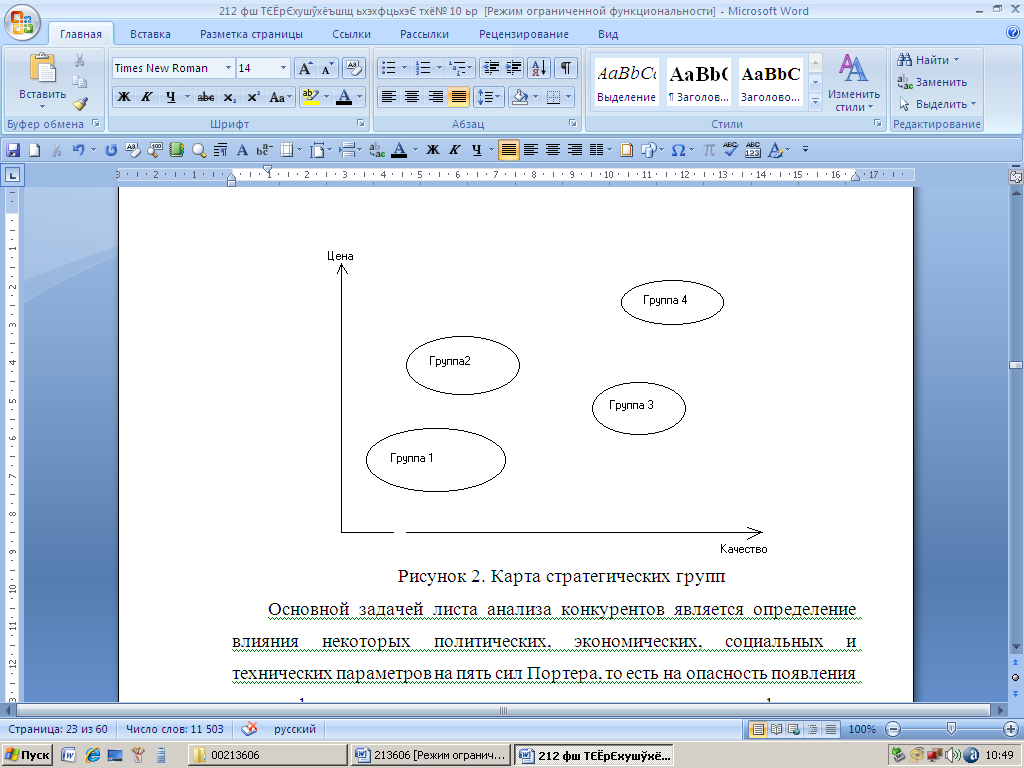1024x768 pixels.
Task: Toggle Subscript formatting
Action: 229,97
